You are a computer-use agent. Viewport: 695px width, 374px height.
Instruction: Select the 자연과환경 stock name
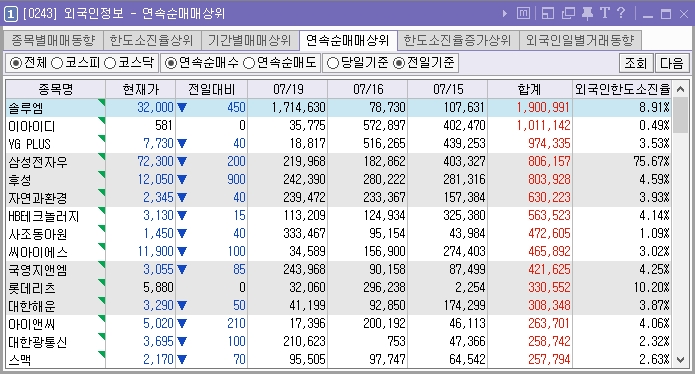pos(38,198)
